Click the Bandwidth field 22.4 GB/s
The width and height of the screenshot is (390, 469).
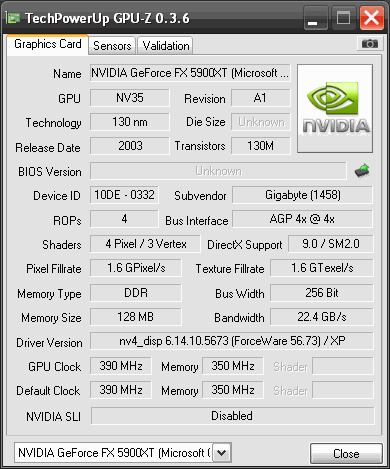tap(322, 317)
